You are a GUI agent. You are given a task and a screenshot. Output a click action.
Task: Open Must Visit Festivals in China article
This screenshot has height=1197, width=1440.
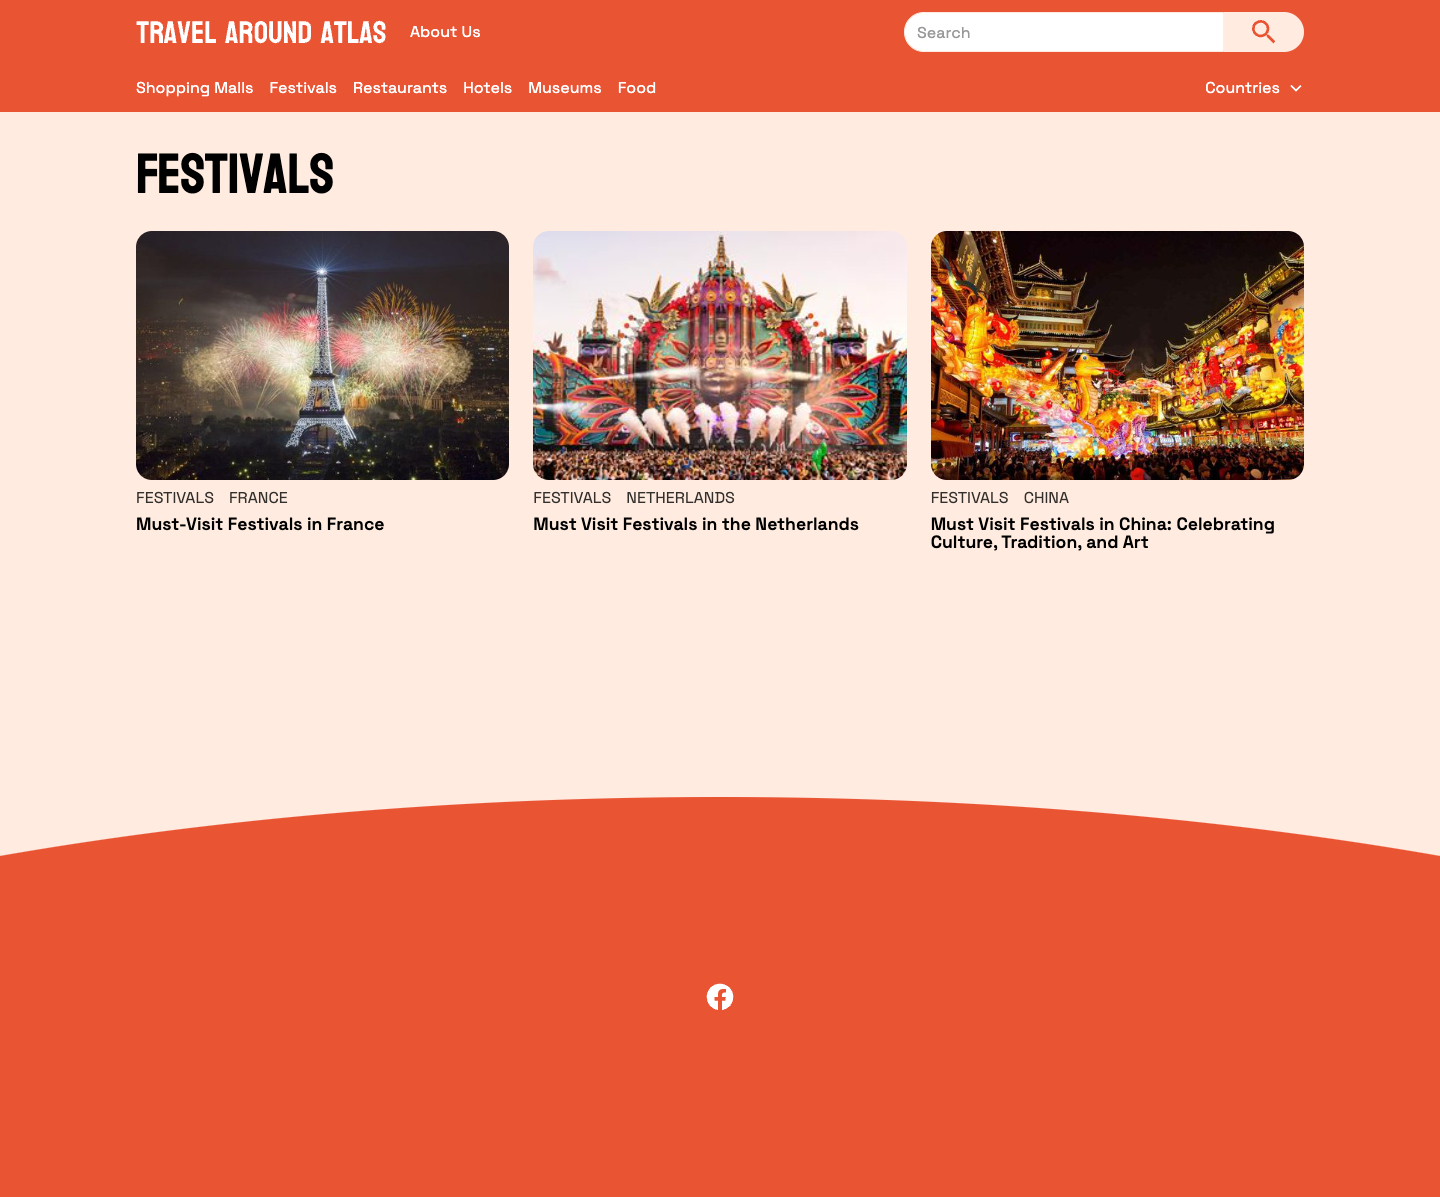pos(1103,533)
